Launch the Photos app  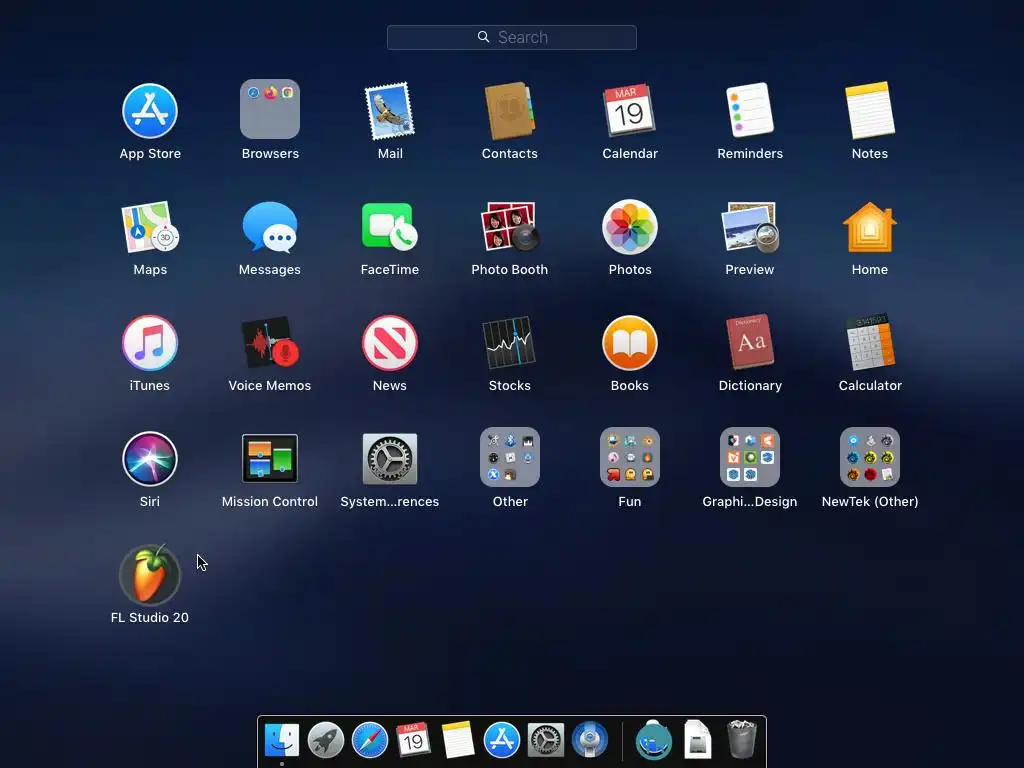point(630,227)
